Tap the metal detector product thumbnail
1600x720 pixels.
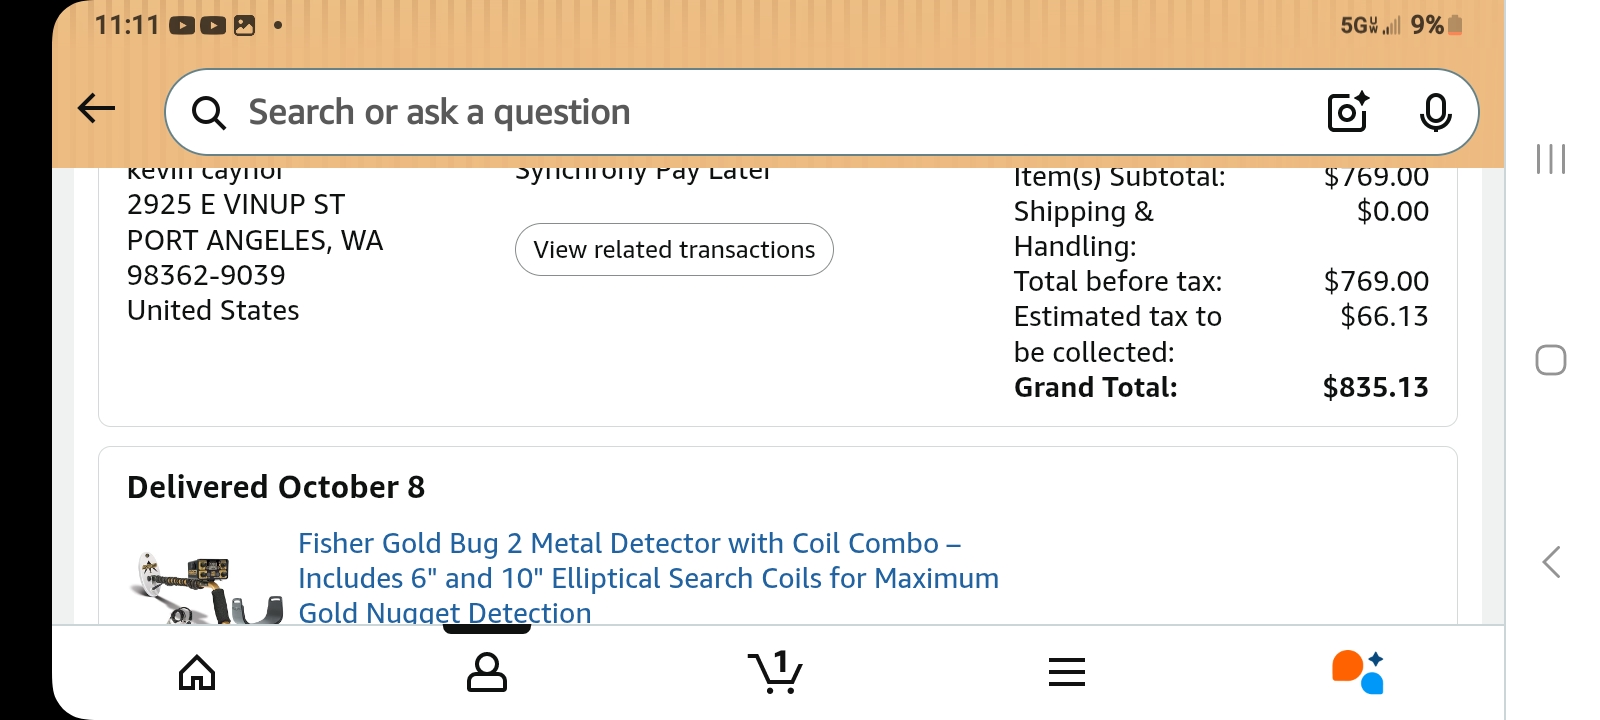pos(206,590)
